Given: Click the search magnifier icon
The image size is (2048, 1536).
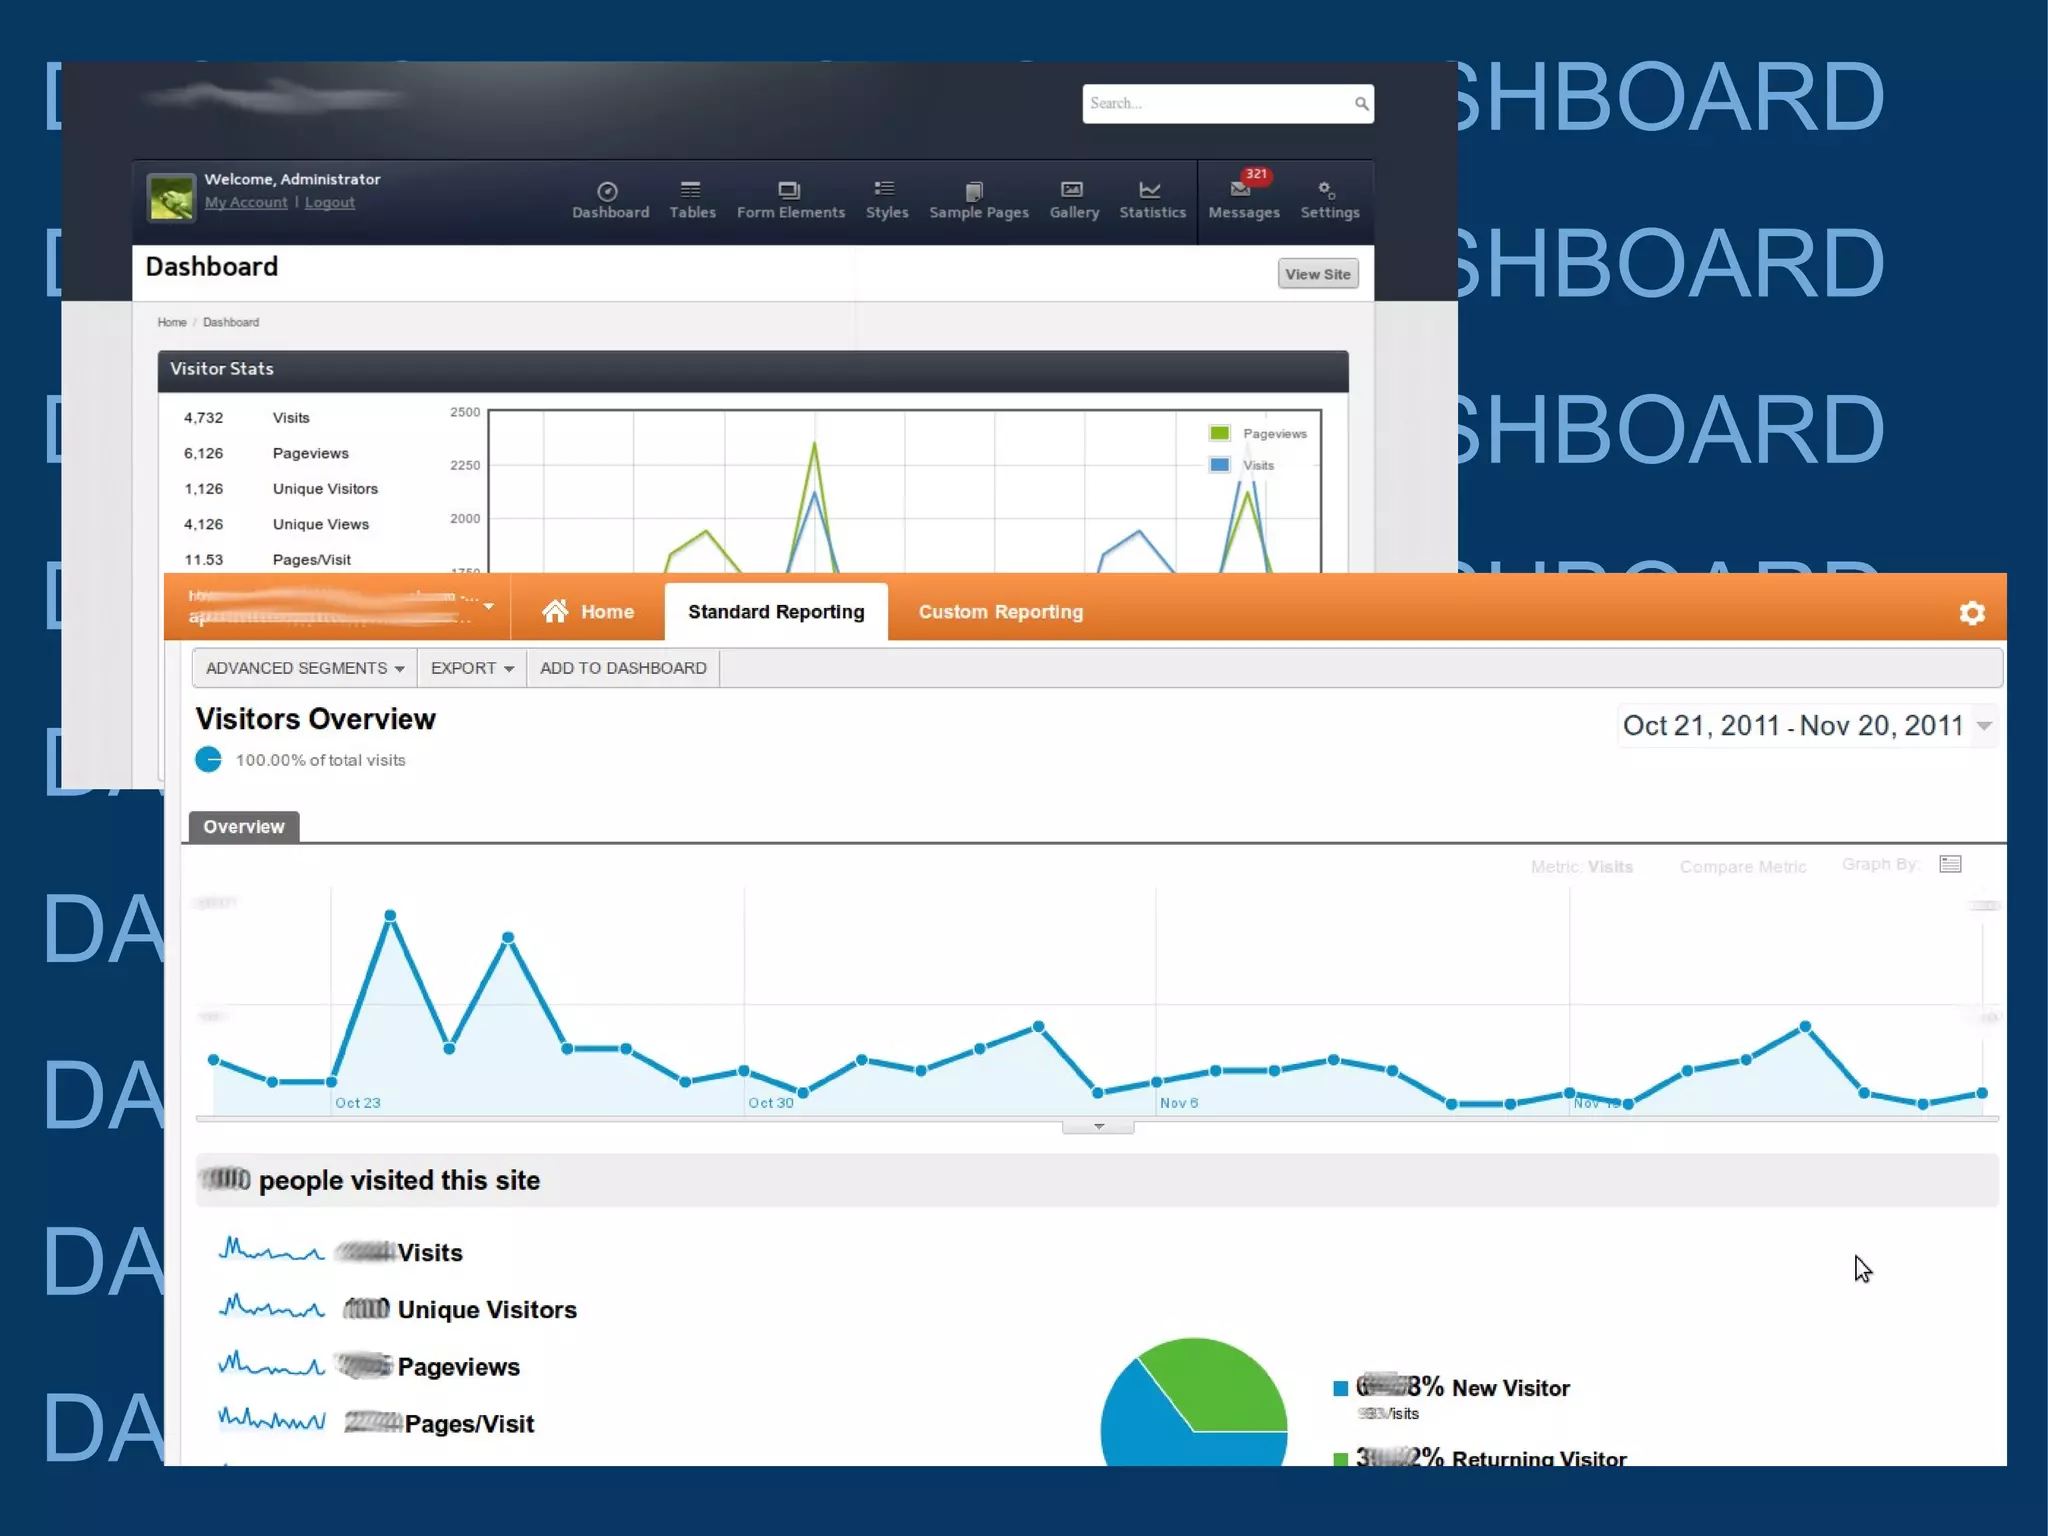Looking at the screenshot, I should point(1361,103).
